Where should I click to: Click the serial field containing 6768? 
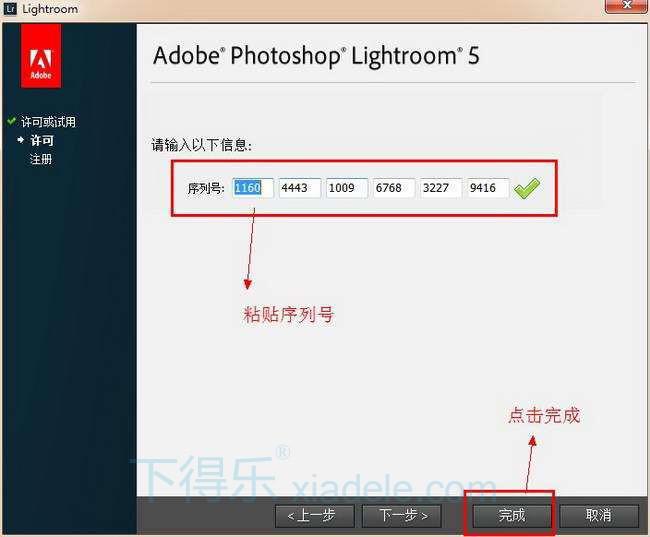coord(394,188)
